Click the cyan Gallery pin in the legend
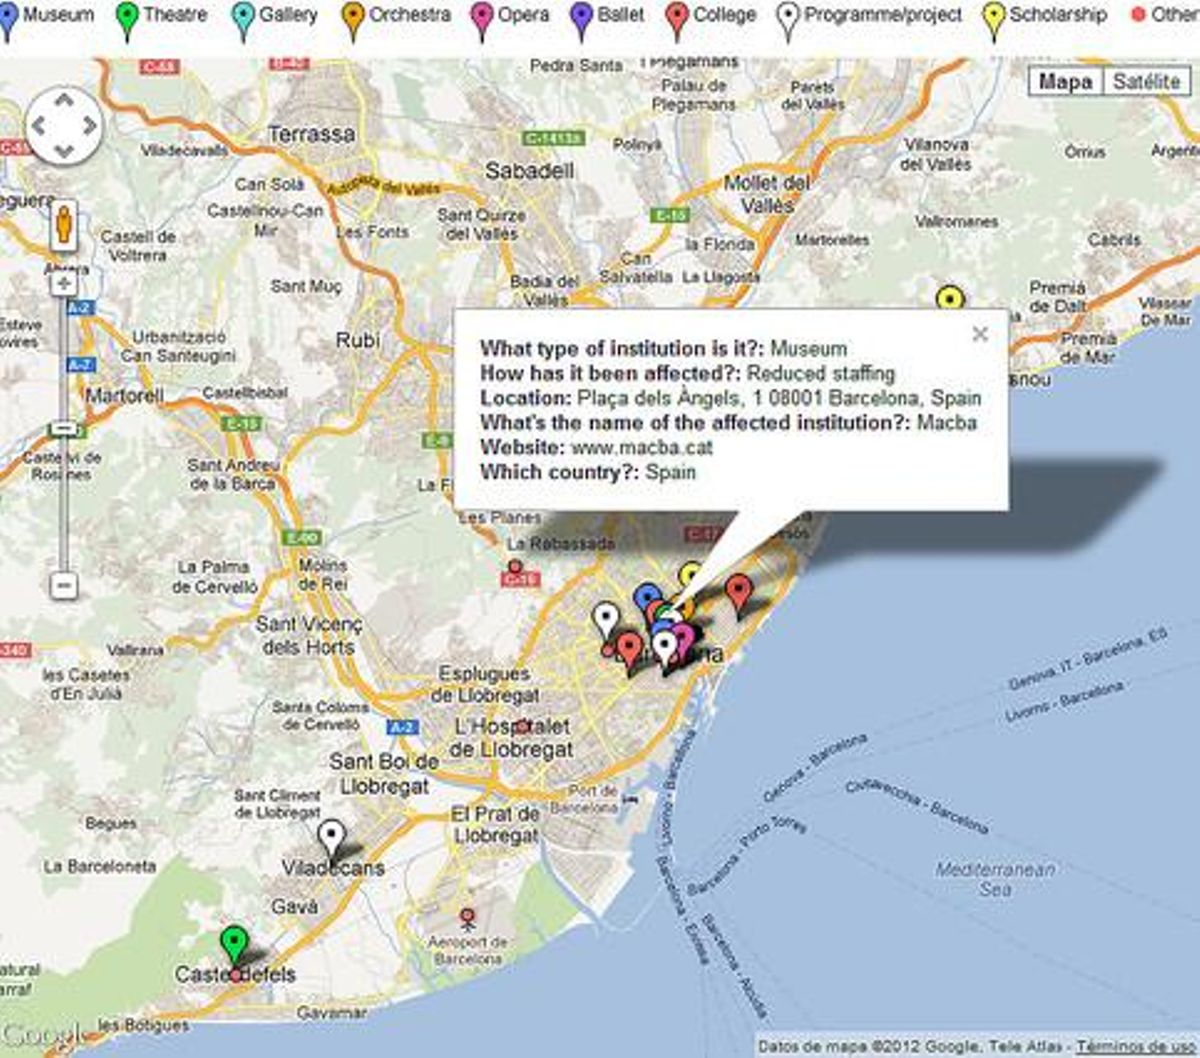The image size is (1200, 1058). 243,20
